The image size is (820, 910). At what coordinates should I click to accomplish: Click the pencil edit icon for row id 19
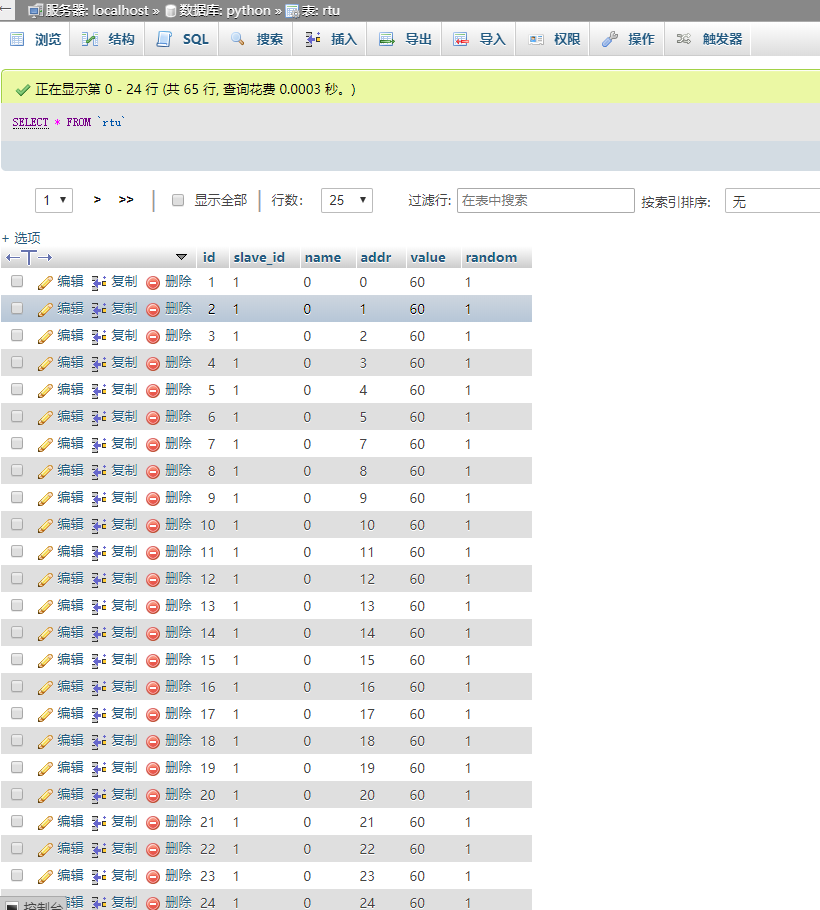(x=45, y=768)
